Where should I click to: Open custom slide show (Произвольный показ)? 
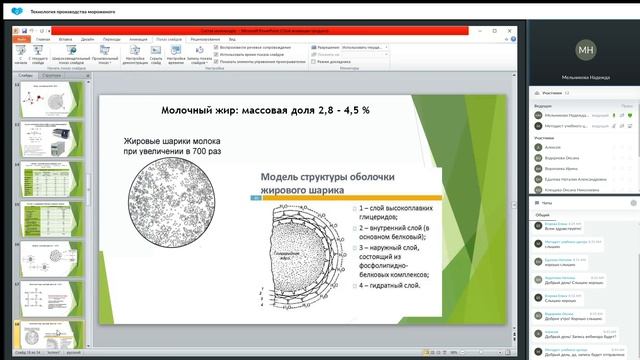click(105, 55)
